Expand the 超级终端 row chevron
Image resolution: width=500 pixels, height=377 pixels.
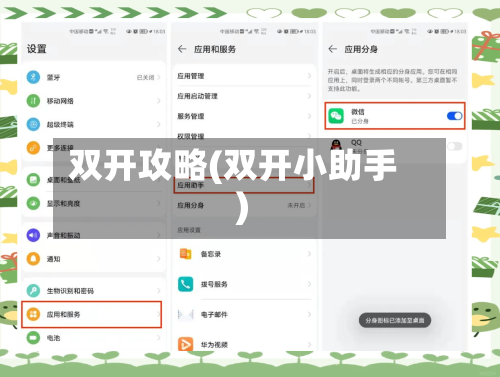159,124
